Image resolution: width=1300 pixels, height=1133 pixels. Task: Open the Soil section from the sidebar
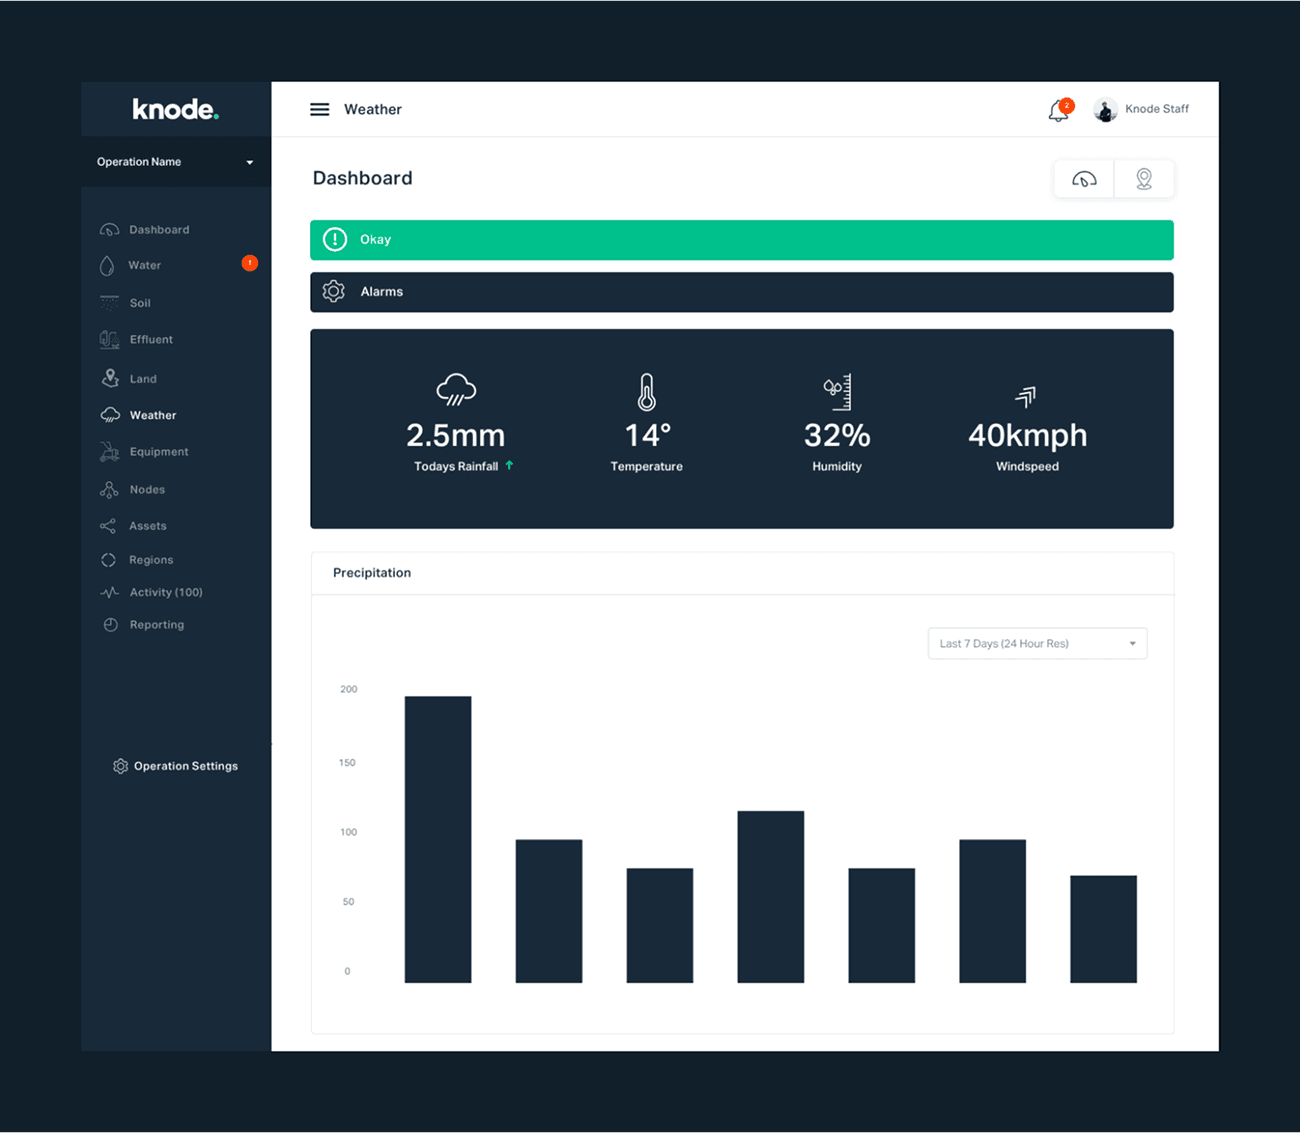pyautogui.click(x=108, y=302)
